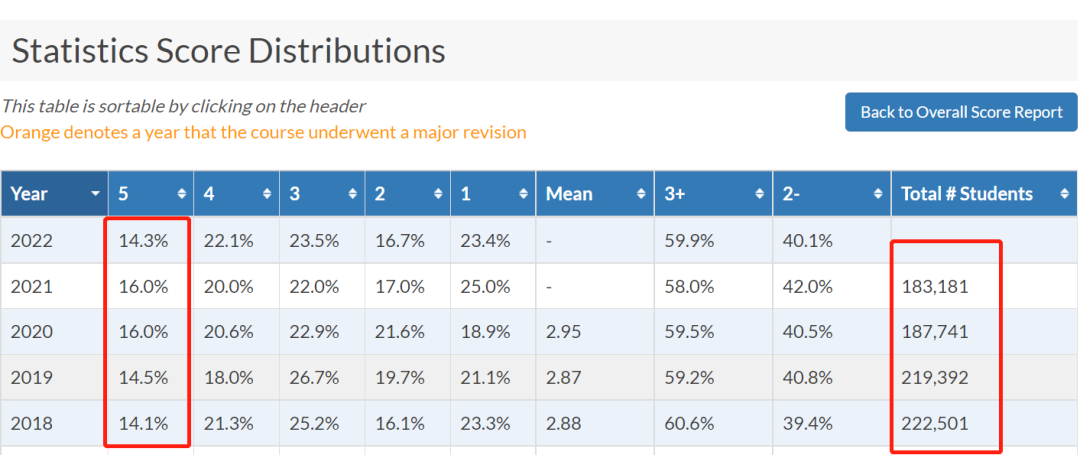Sort by 2- column arrows
The height and width of the screenshot is (455, 1080).
pyautogui.click(x=879, y=195)
